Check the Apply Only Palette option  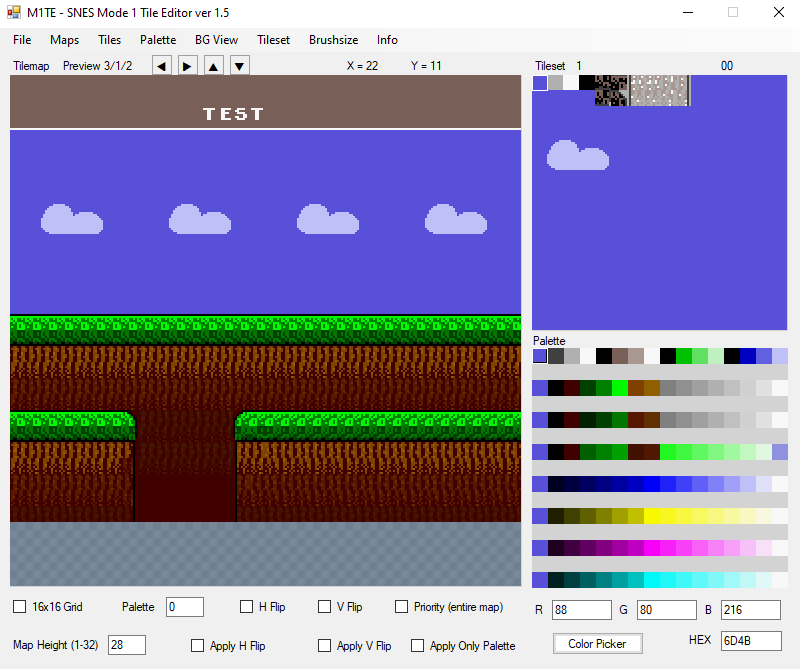[x=418, y=646]
